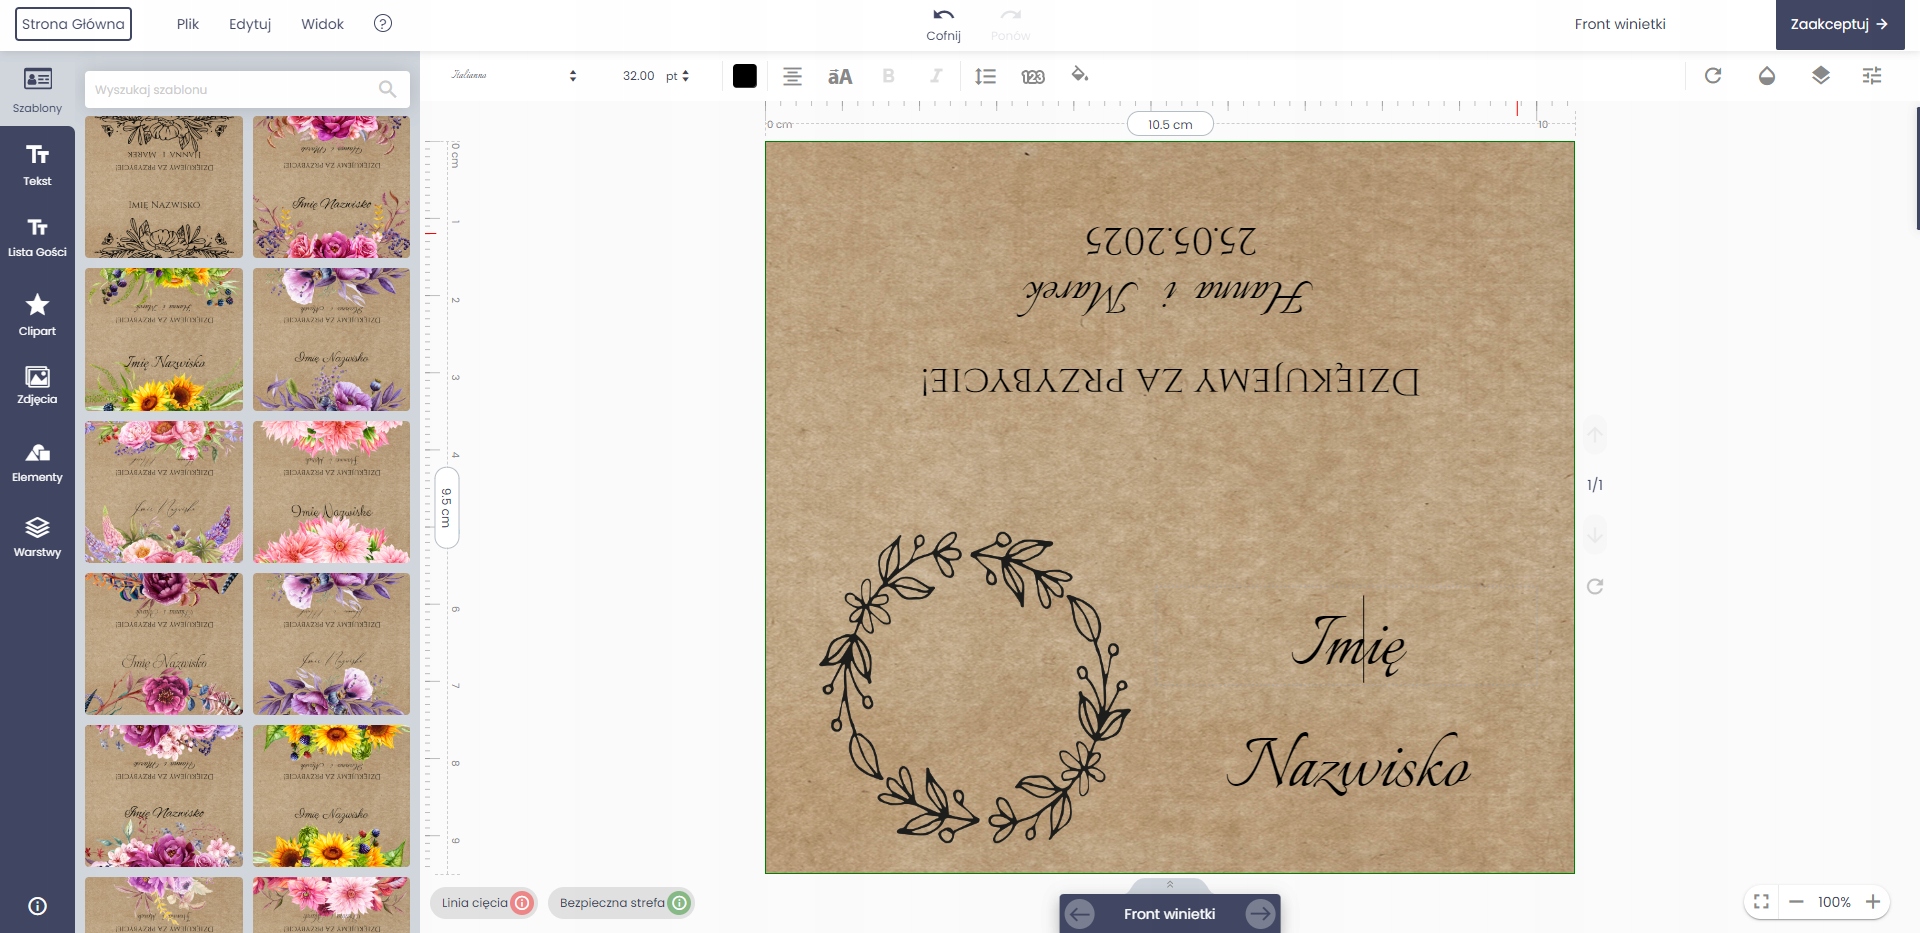Image resolution: width=1920 pixels, height=933 pixels.
Task: Select the upside-down date 25.05.2025 text
Action: pos(1170,240)
